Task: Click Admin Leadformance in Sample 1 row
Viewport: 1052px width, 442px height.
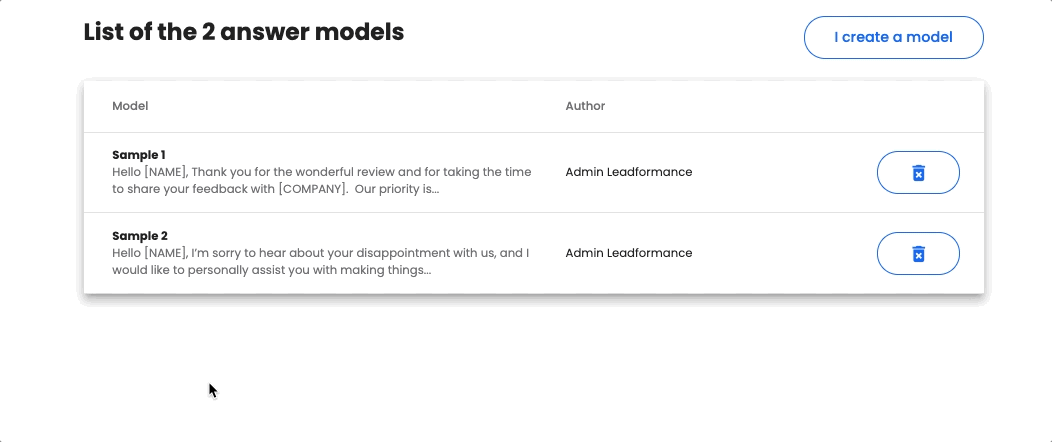Action: coord(629,172)
